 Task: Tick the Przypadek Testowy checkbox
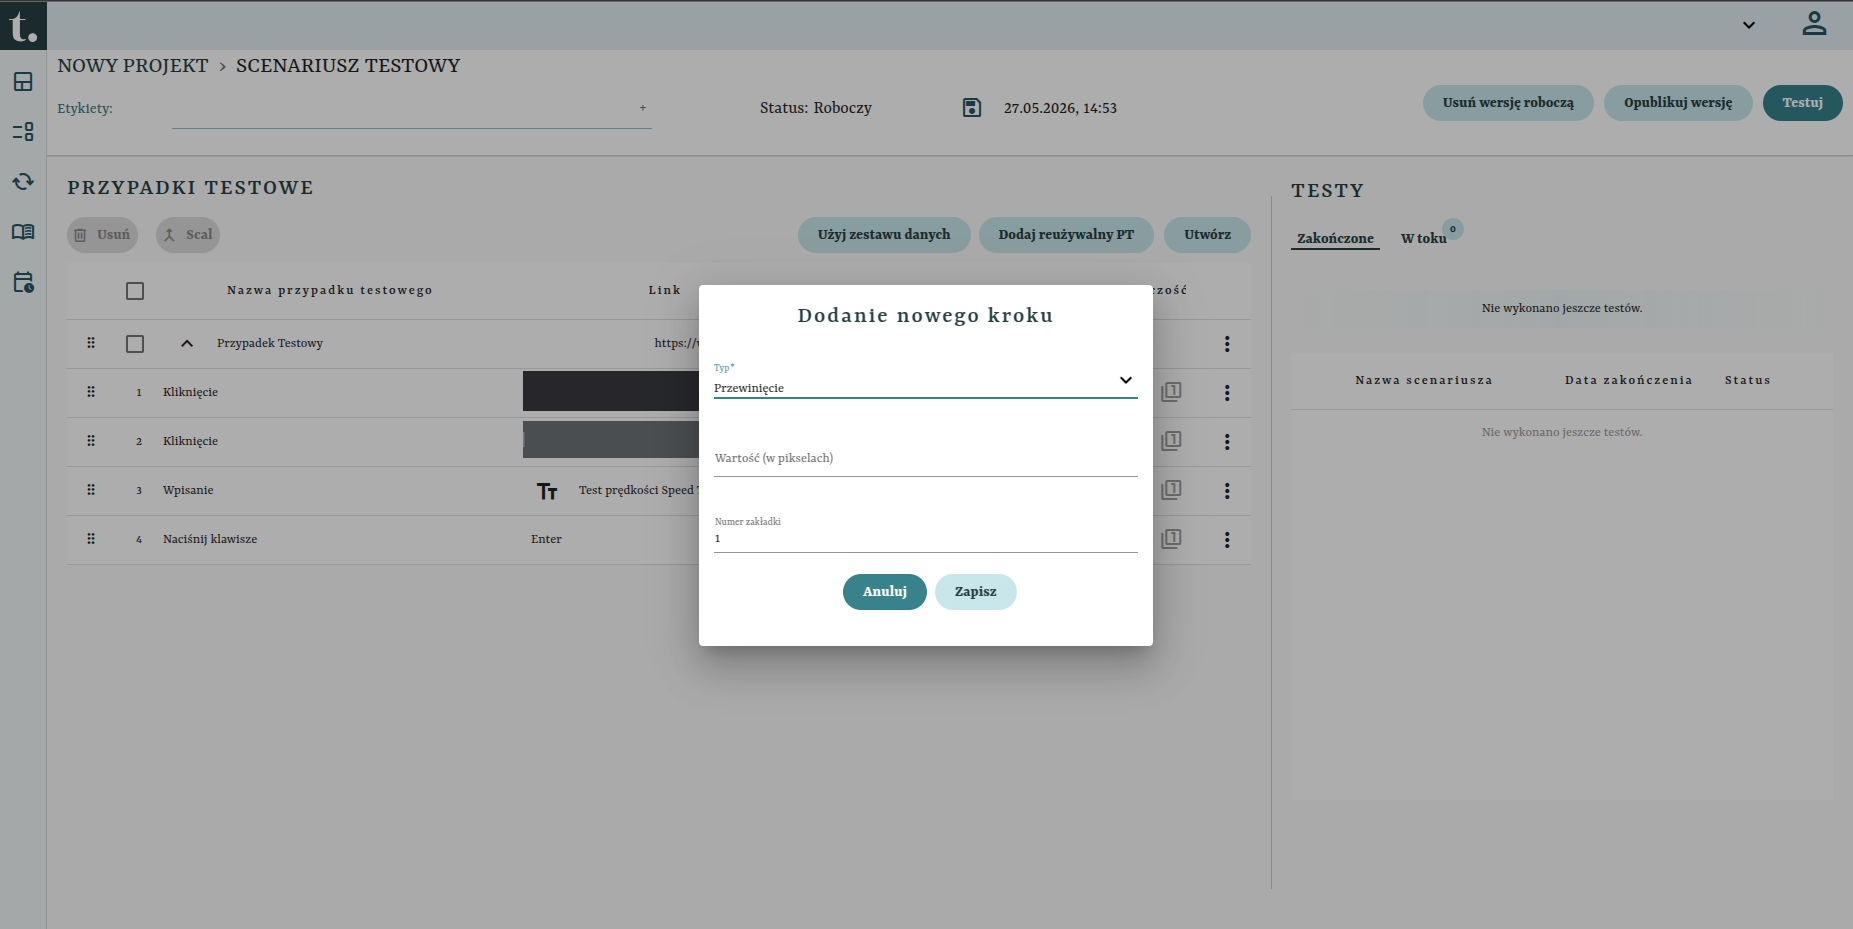coord(135,344)
